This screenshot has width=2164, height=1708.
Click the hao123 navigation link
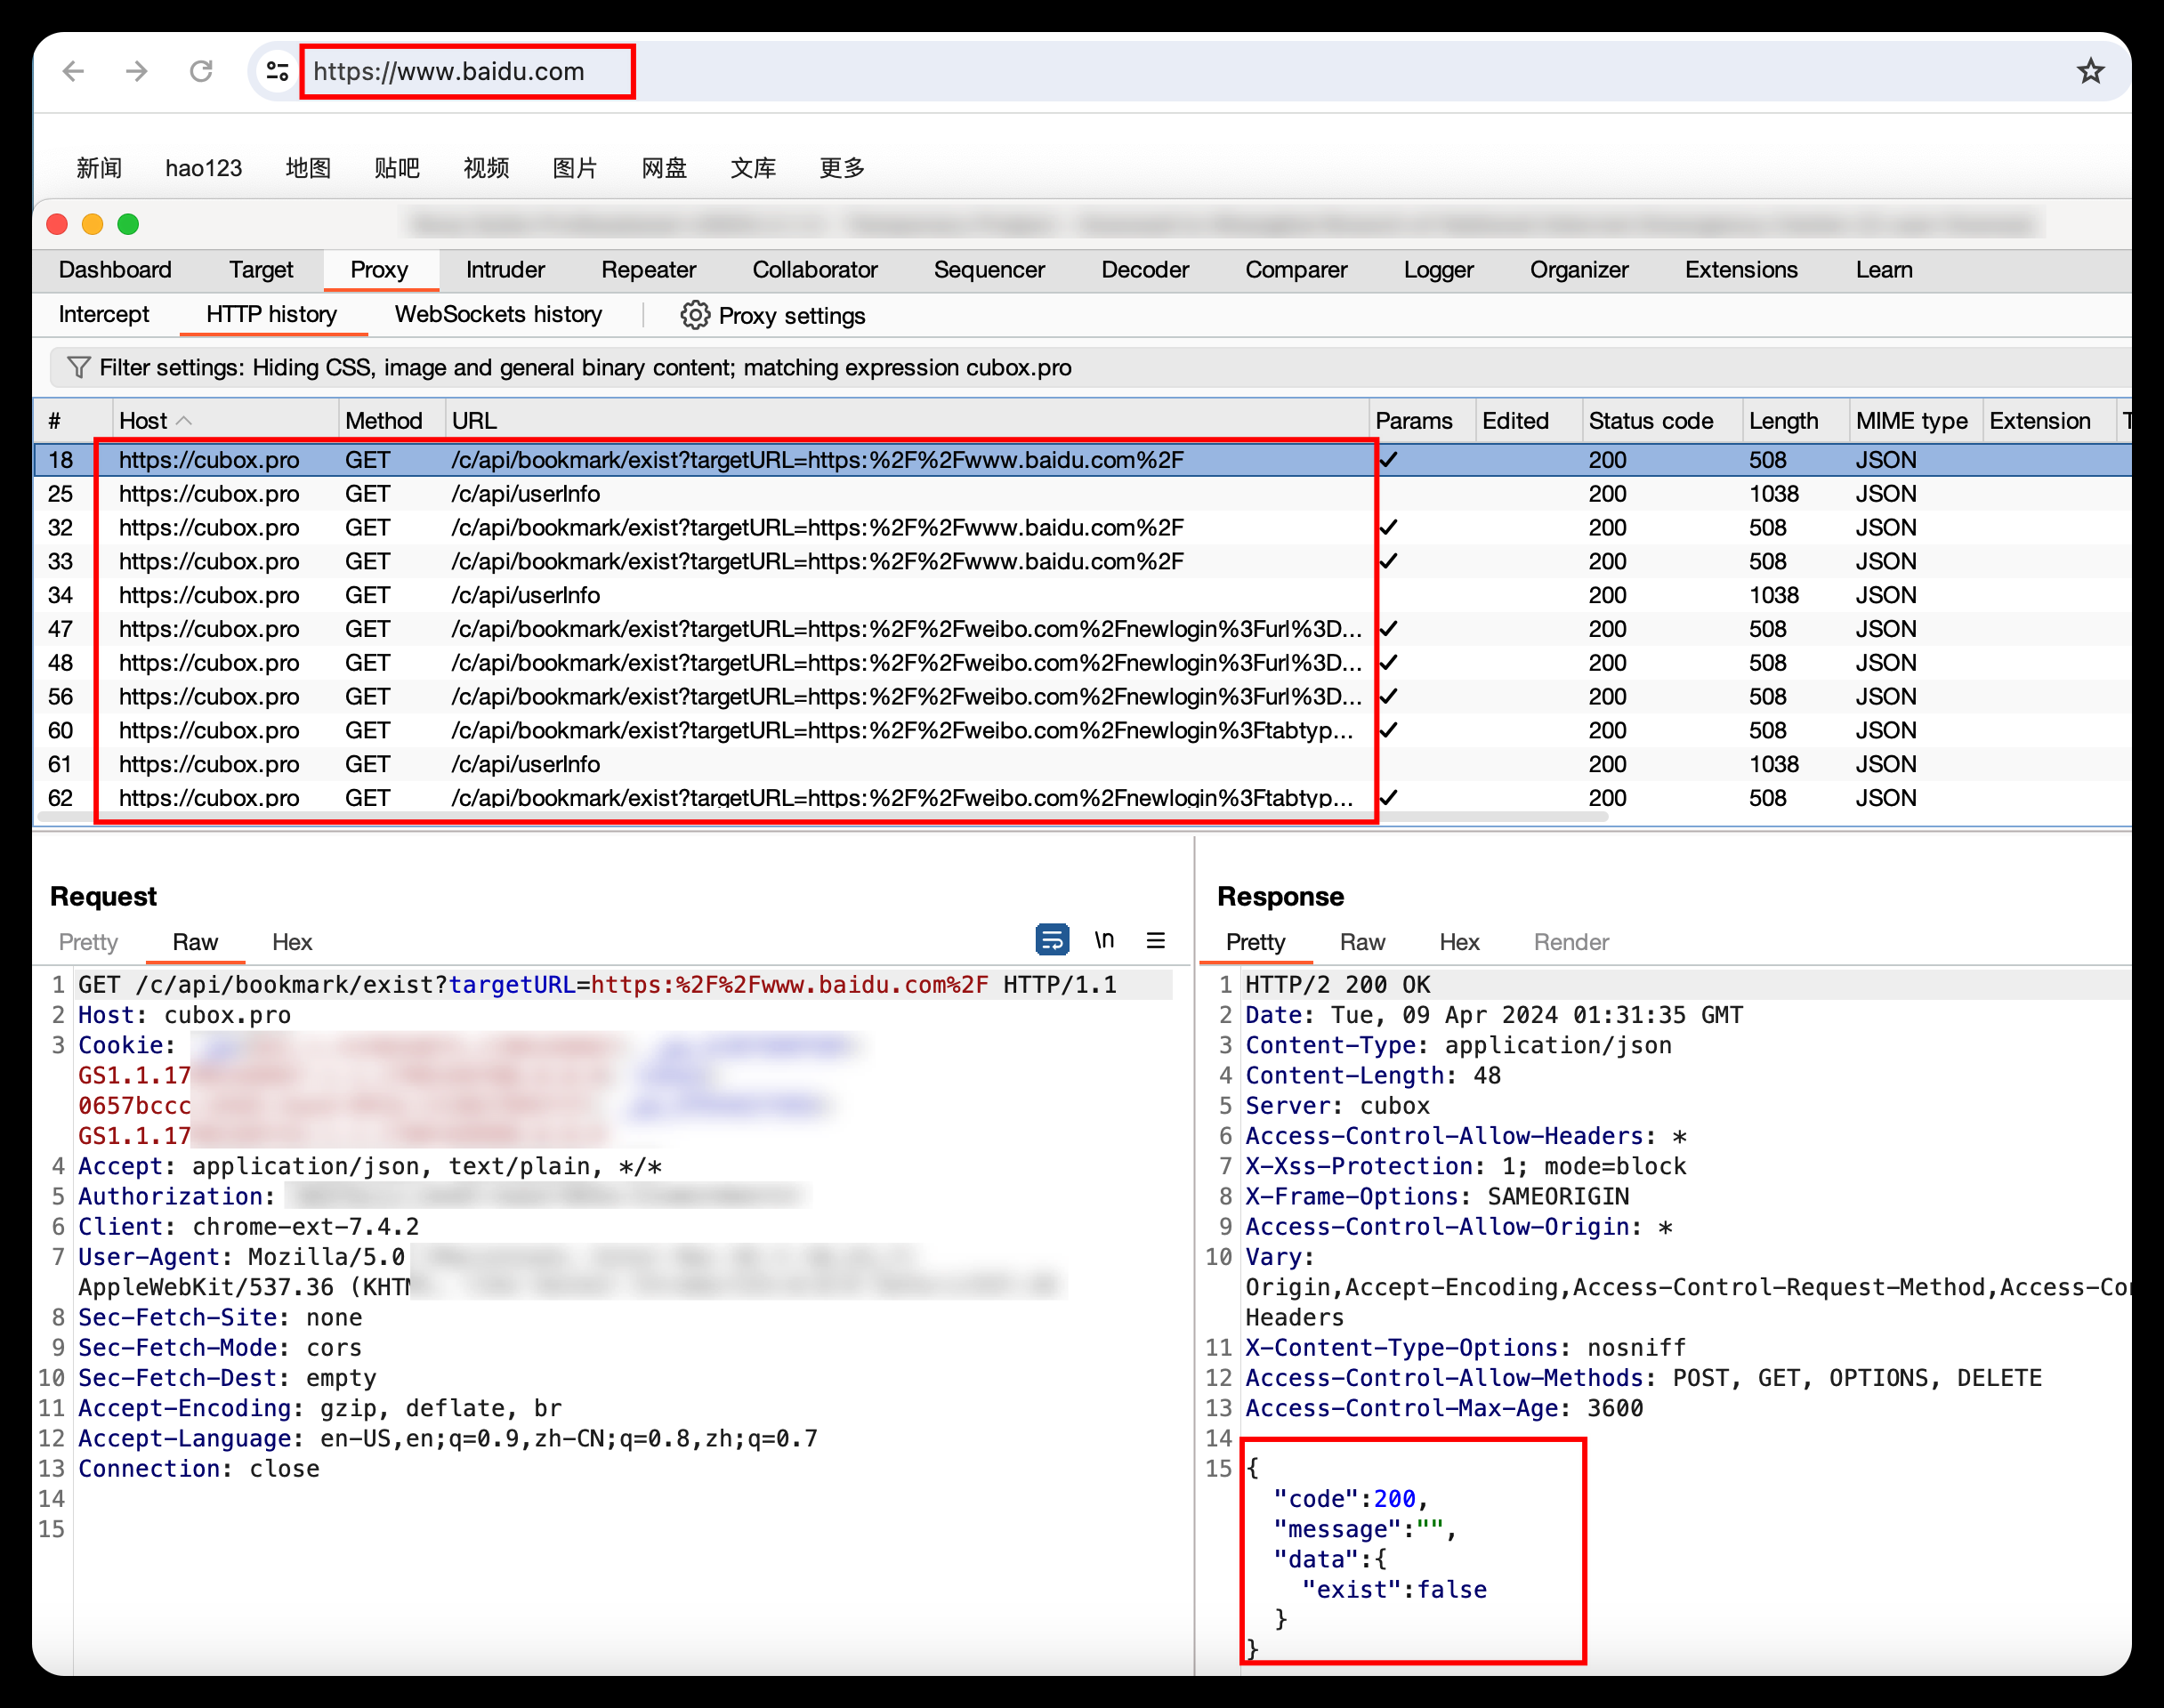[x=203, y=168]
